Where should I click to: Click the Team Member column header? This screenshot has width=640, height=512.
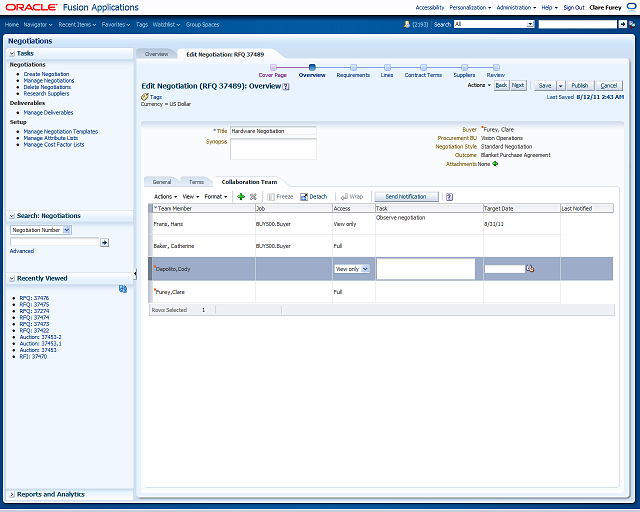204,209
